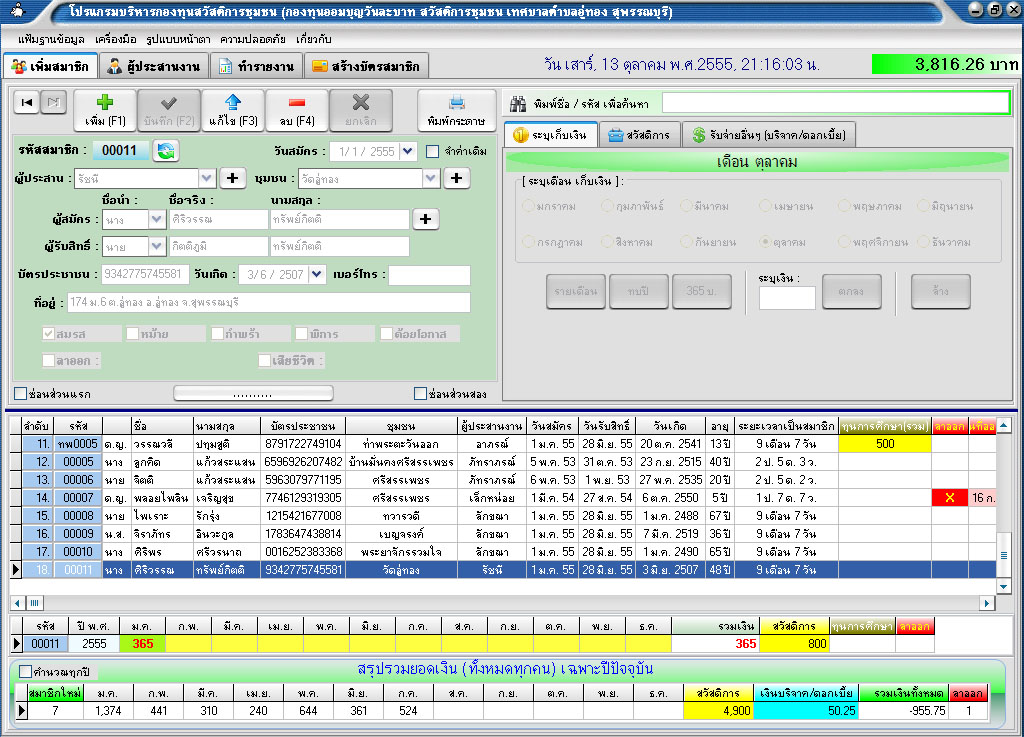Enable the จำค่าเดิม checkbox
Image resolution: width=1024 pixels, height=737 pixels.
[x=432, y=152]
